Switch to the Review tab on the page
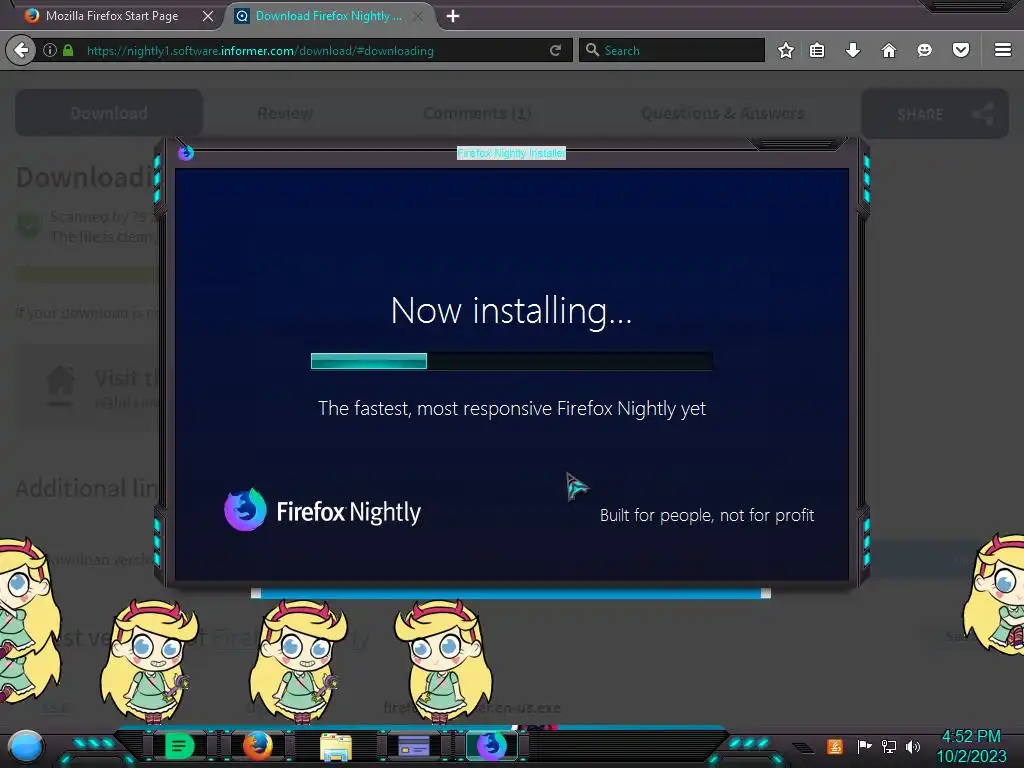This screenshot has width=1024, height=768. [285, 113]
